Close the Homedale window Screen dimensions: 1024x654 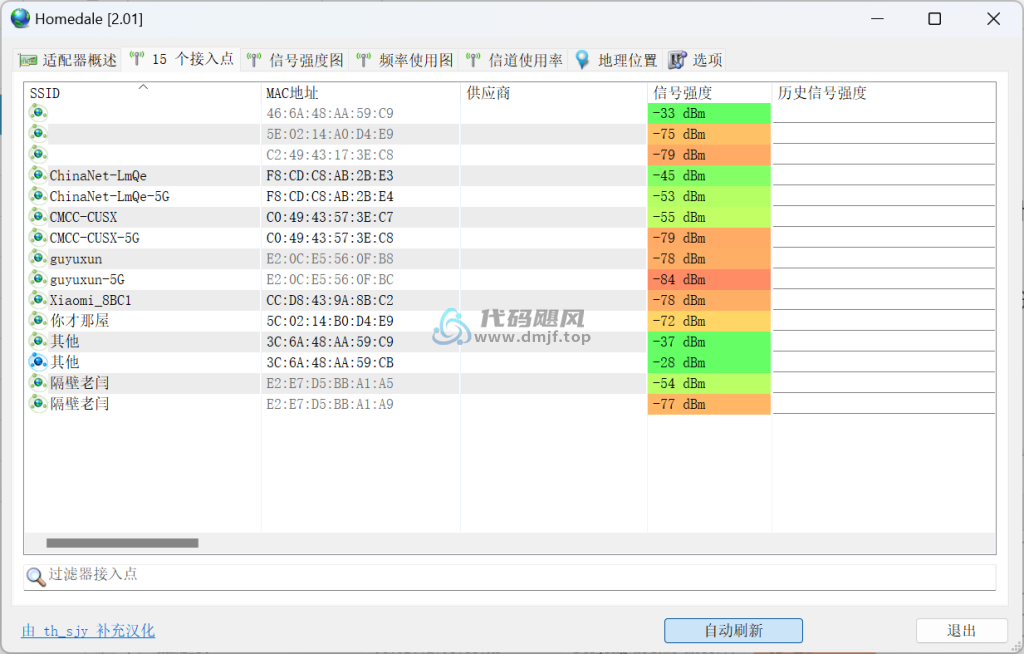pos(993,18)
